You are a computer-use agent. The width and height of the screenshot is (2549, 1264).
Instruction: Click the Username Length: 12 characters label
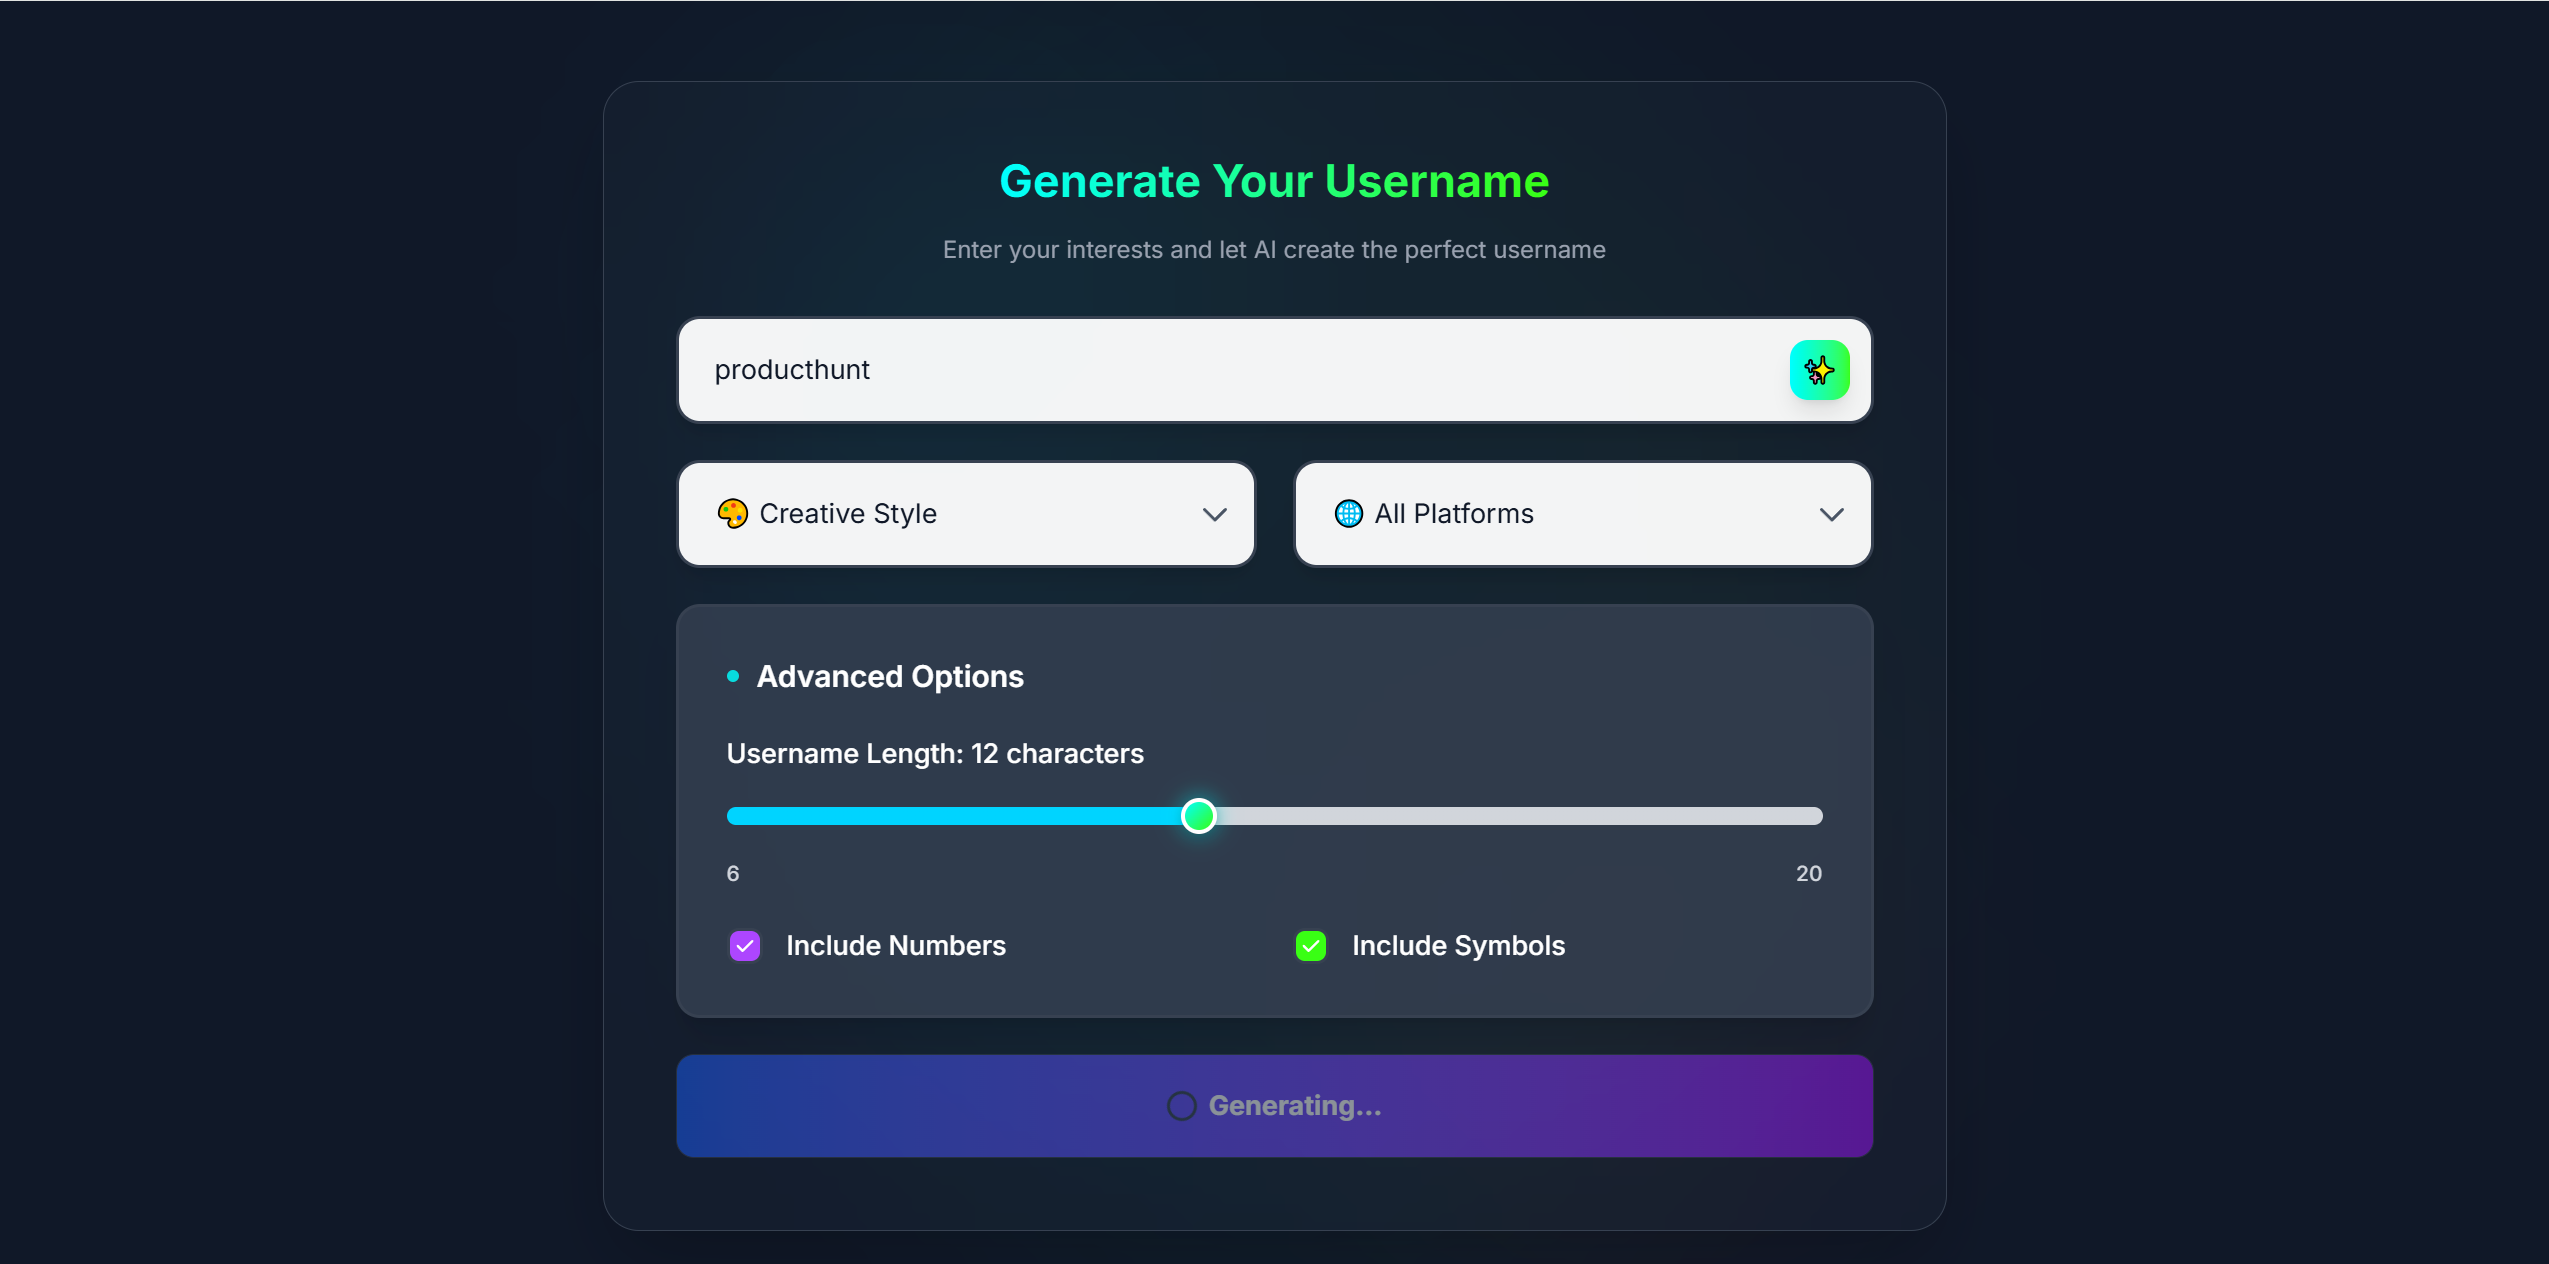(x=935, y=754)
